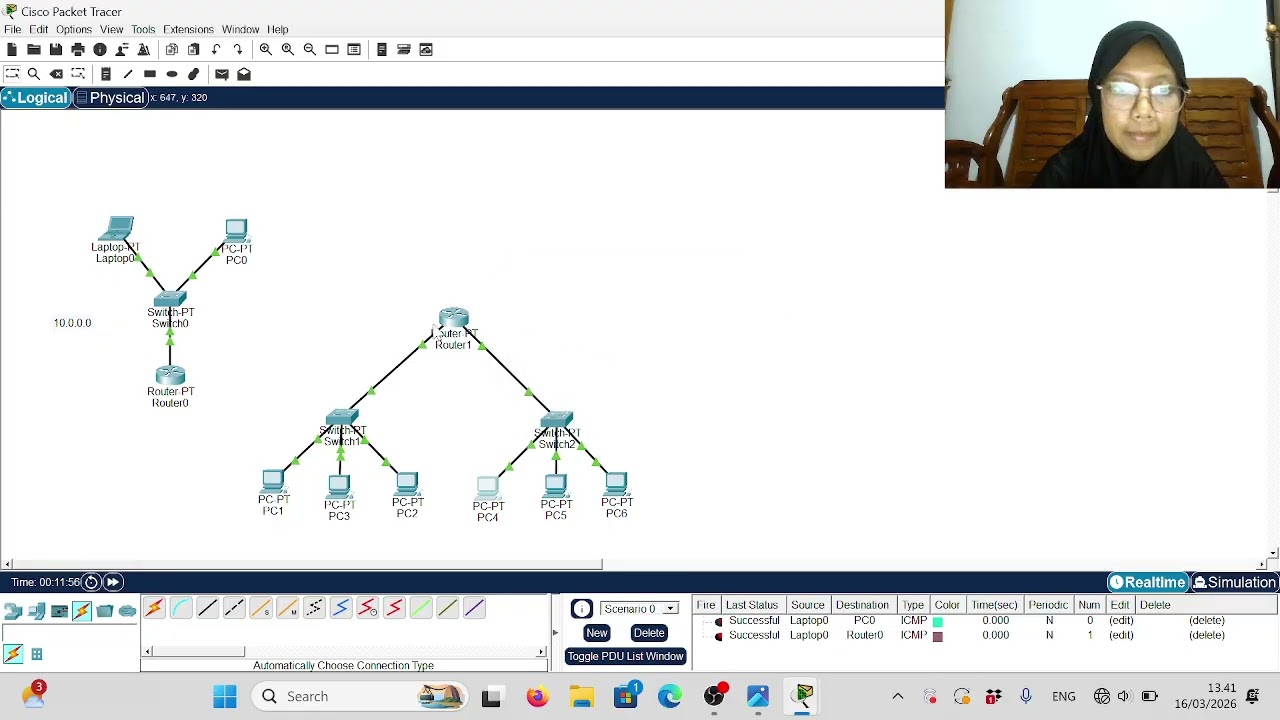1280x720 pixels.
Task: Open the Tools menu
Action: point(143,29)
